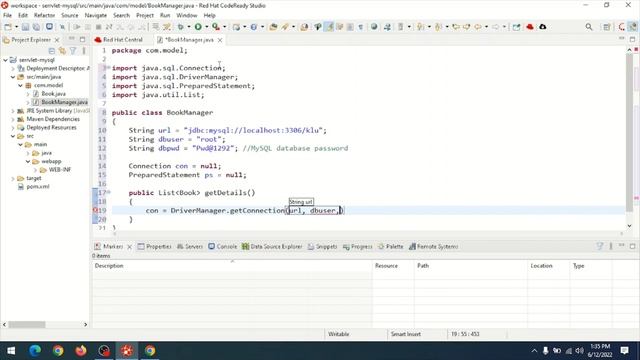640x360 pixels.
Task: Click the New file wizard icon
Action: tap(8, 27)
